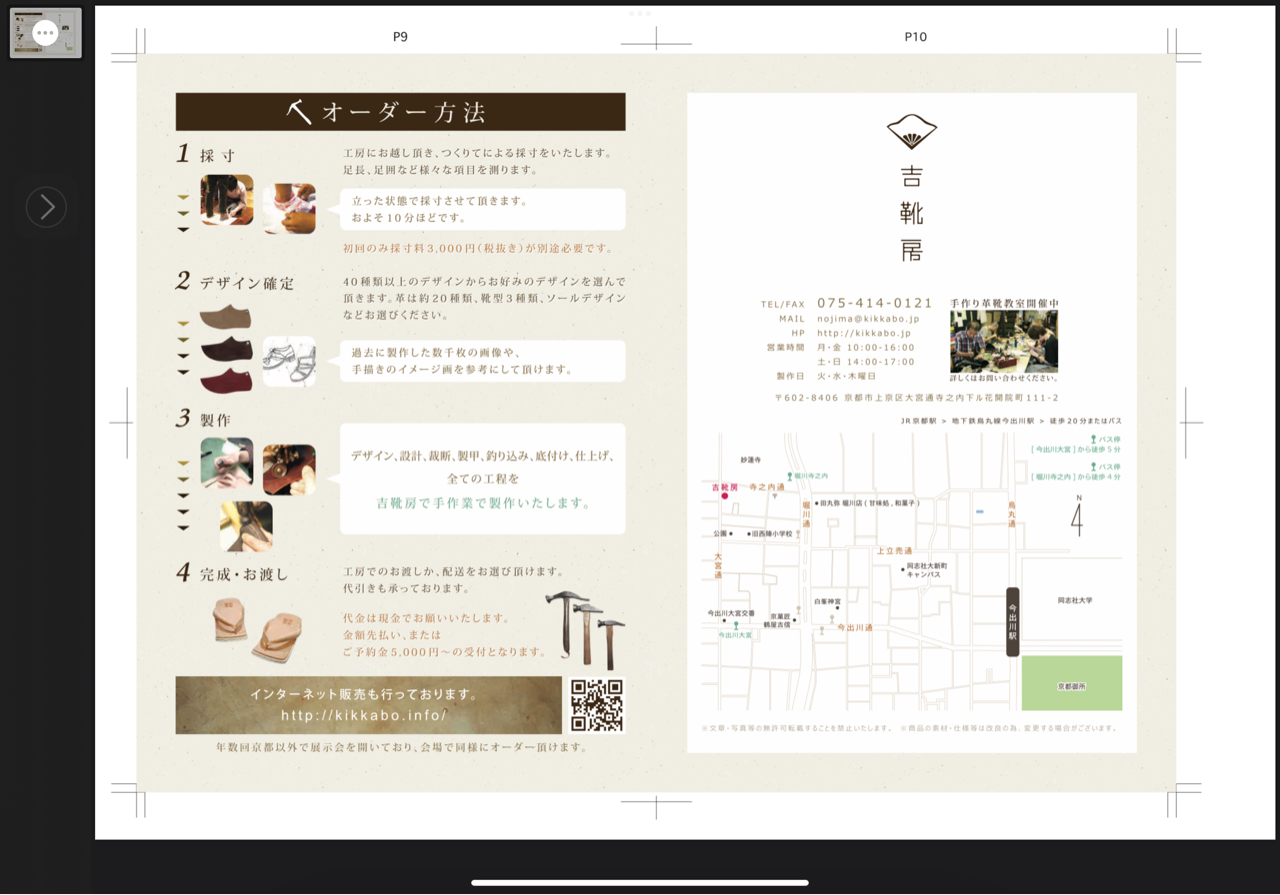This screenshot has width=1280, height=895.
Task: Open the http://kikkabo.jp homepage link
Action: tap(864, 333)
